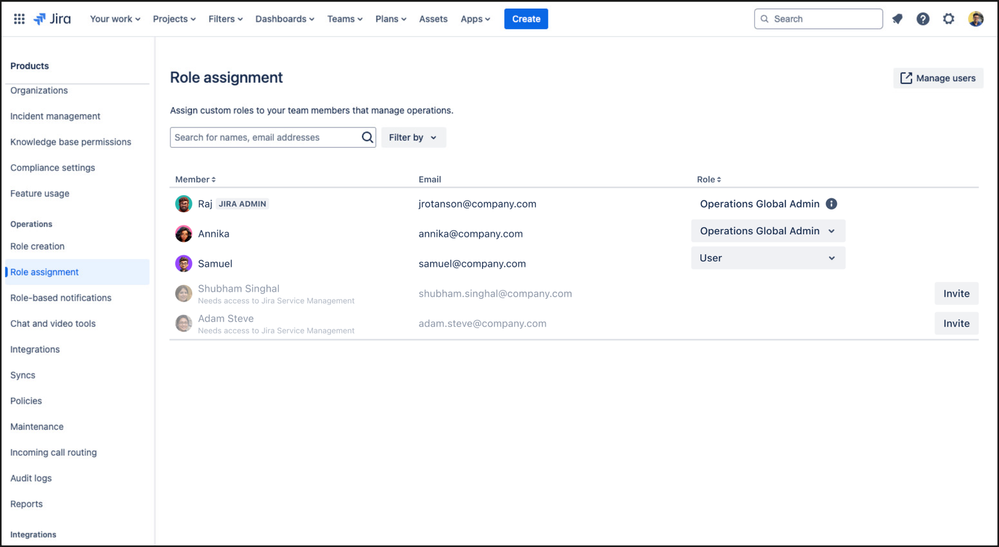
Task: Open Syncs settings
Action: tap(23, 375)
